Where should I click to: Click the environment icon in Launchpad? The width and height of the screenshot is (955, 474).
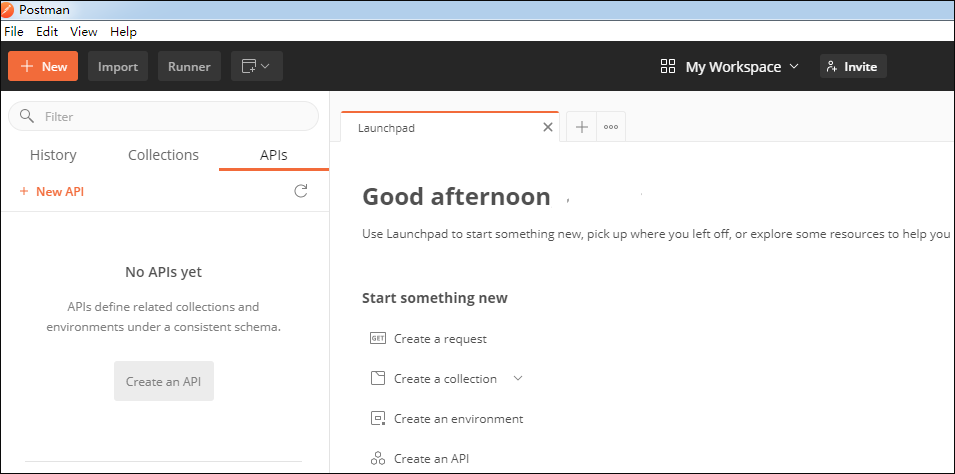coord(378,419)
